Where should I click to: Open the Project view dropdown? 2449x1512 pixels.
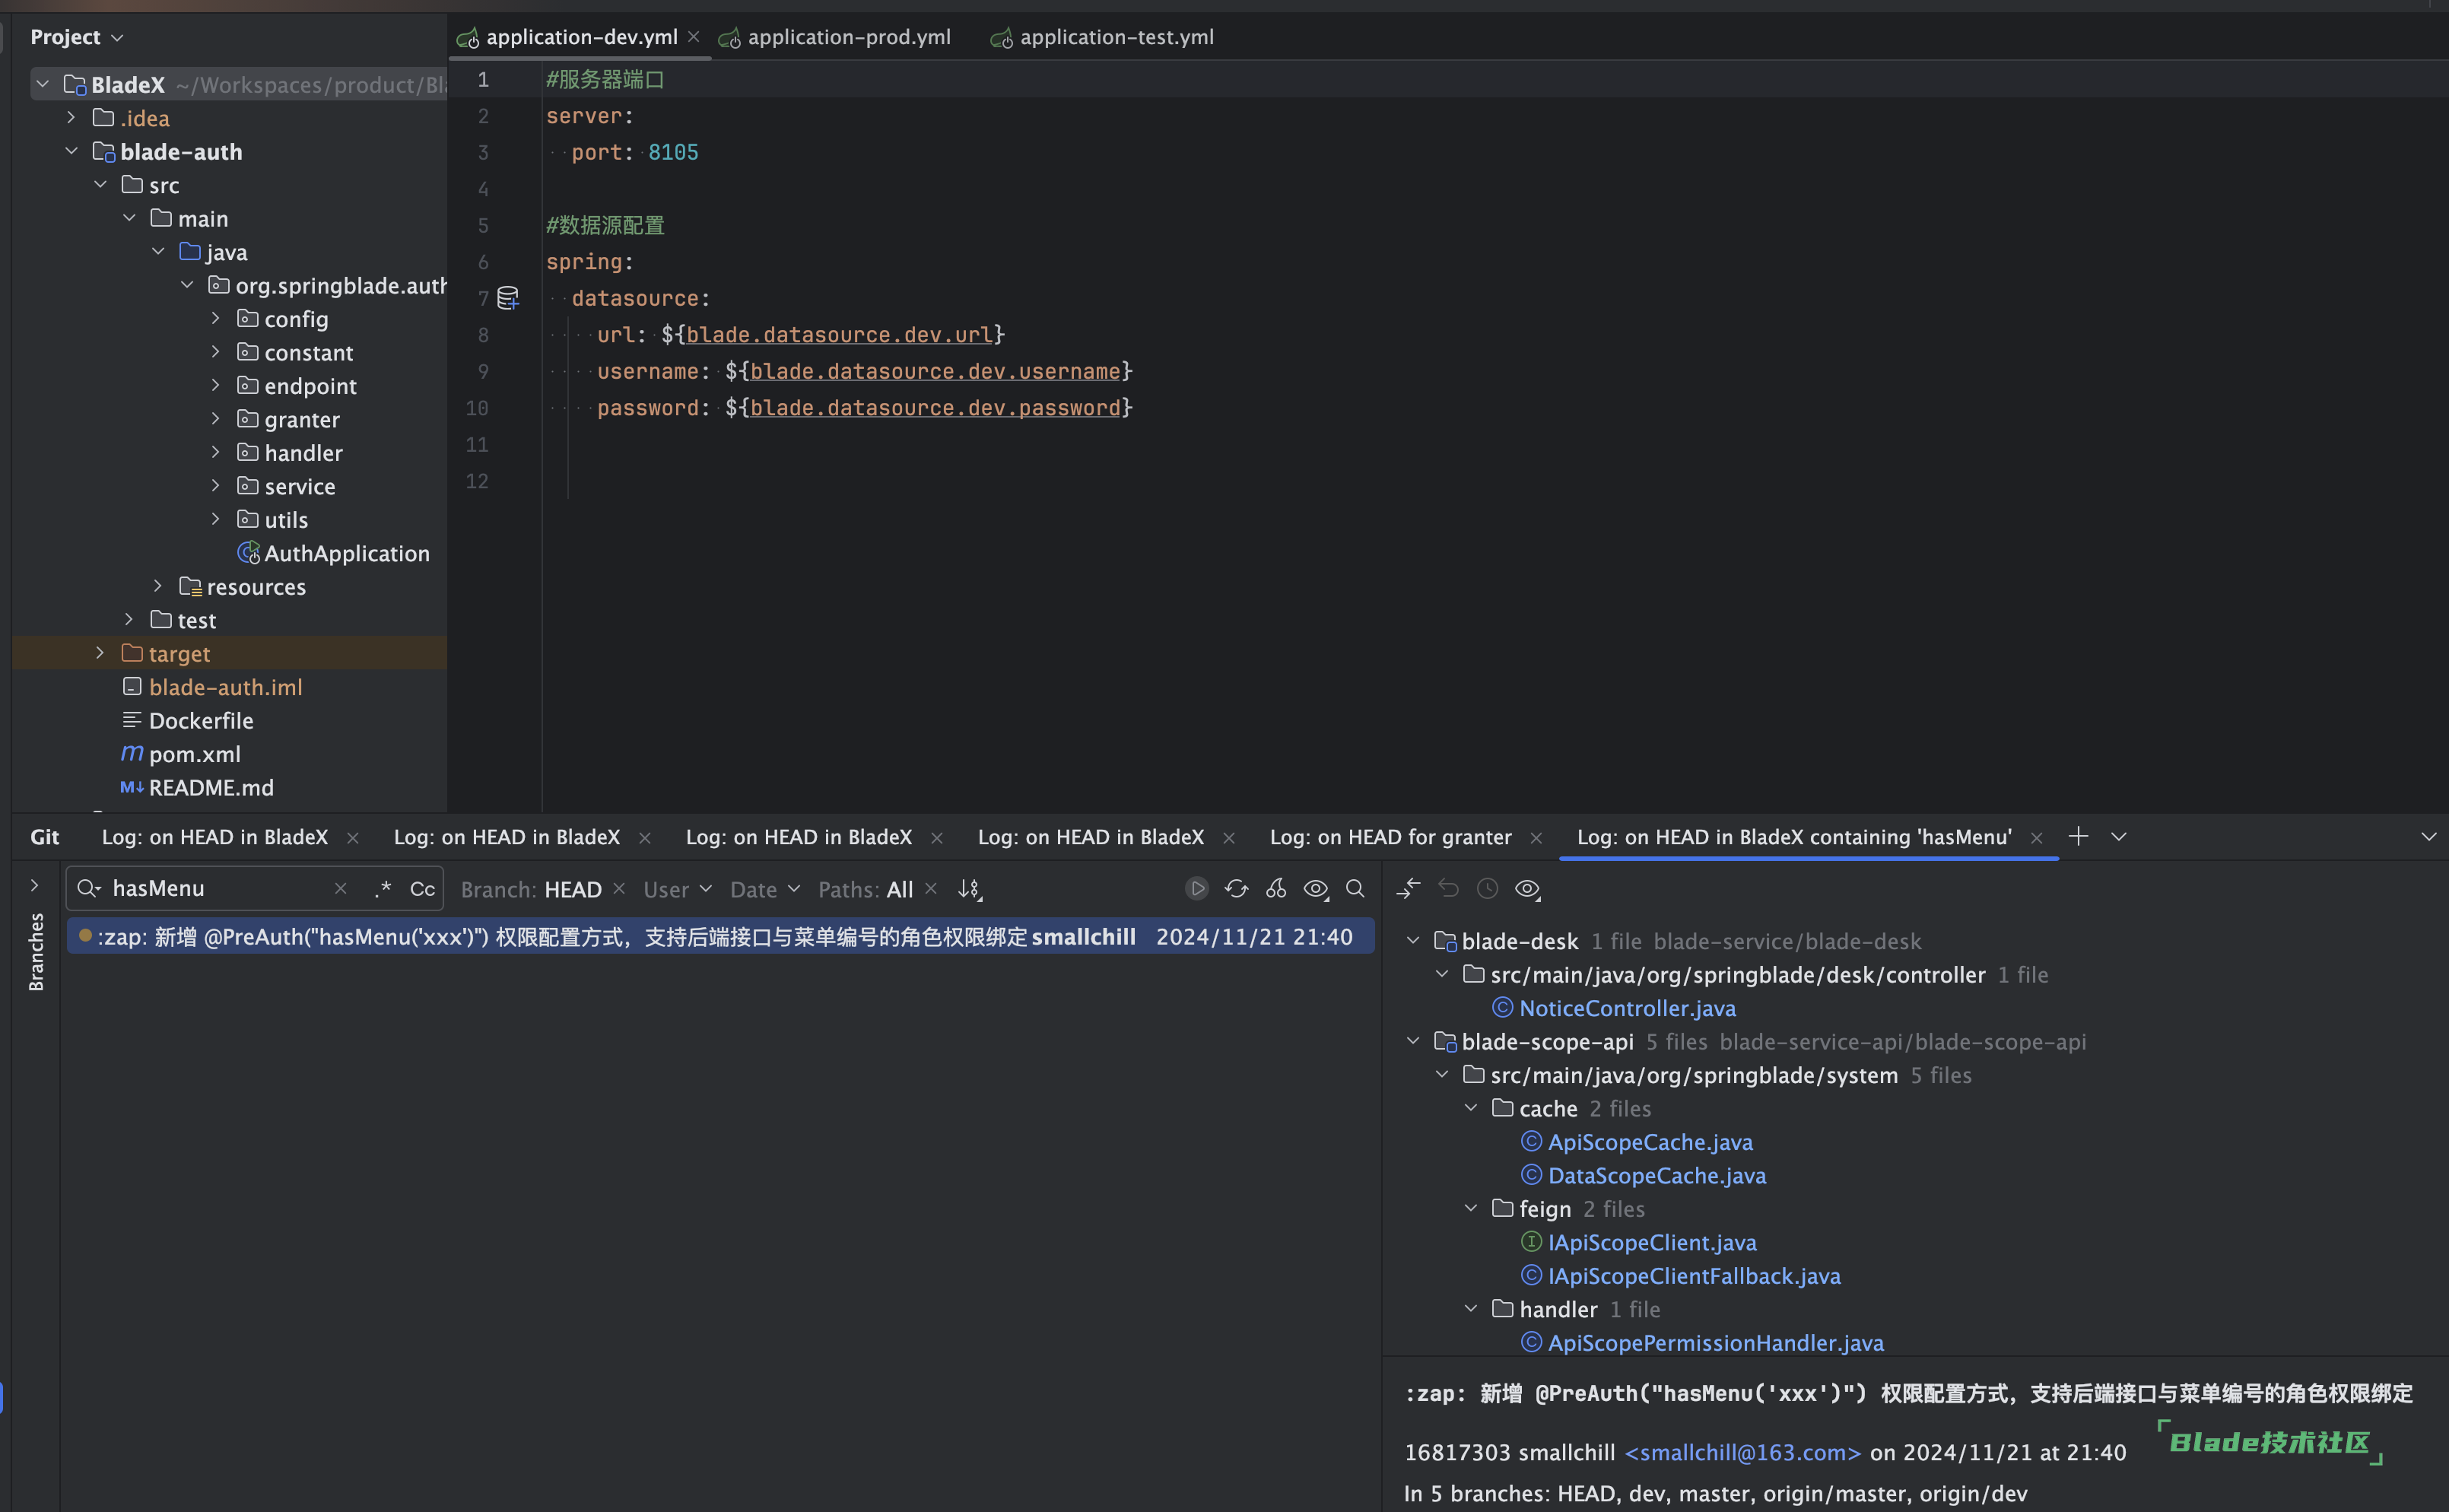point(77,37)
